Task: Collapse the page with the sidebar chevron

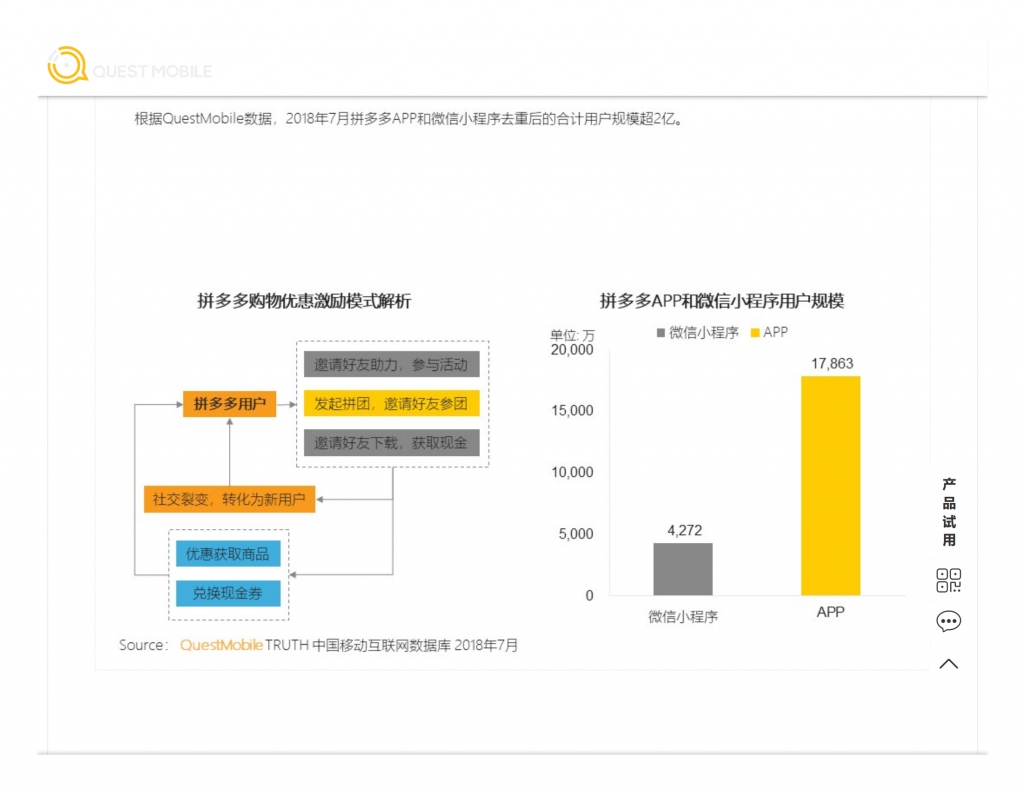Action: point(948,663)
